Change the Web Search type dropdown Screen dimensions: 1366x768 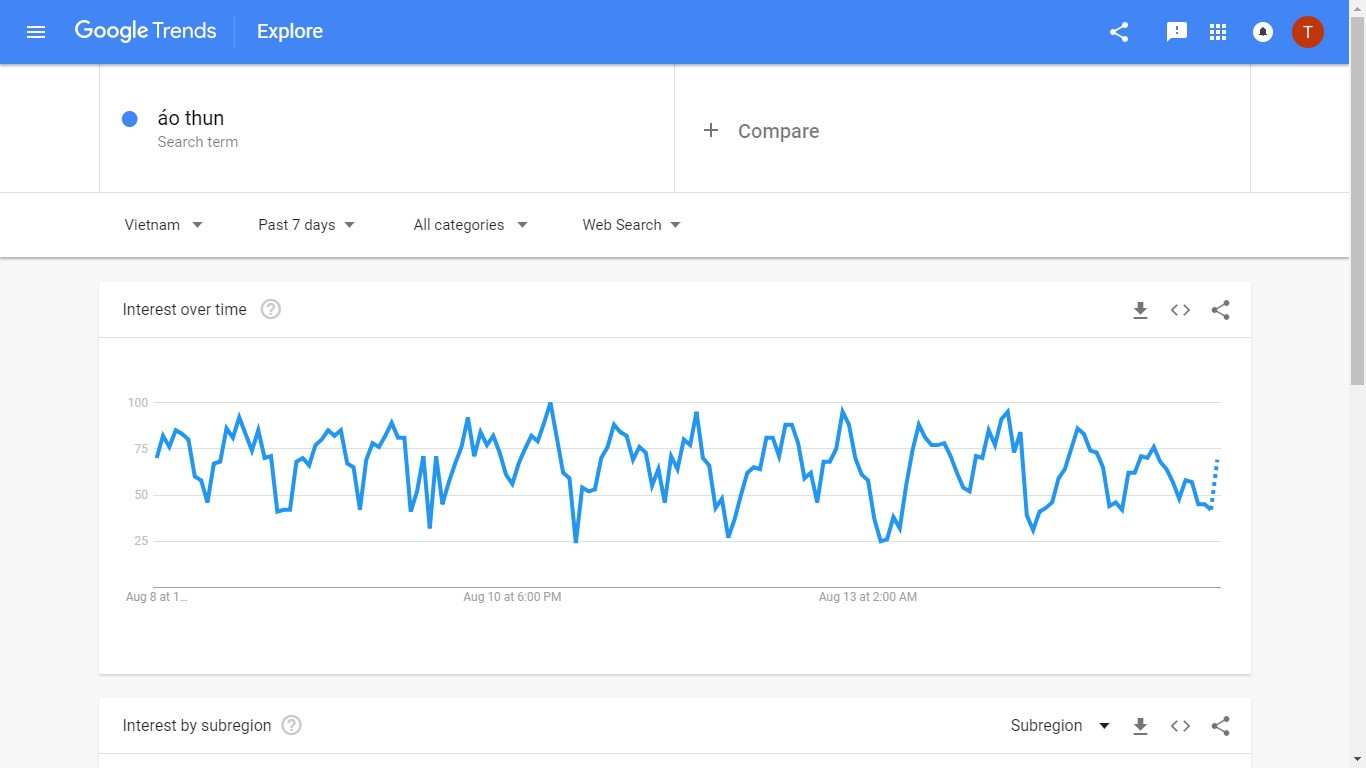tap(631, 225)
